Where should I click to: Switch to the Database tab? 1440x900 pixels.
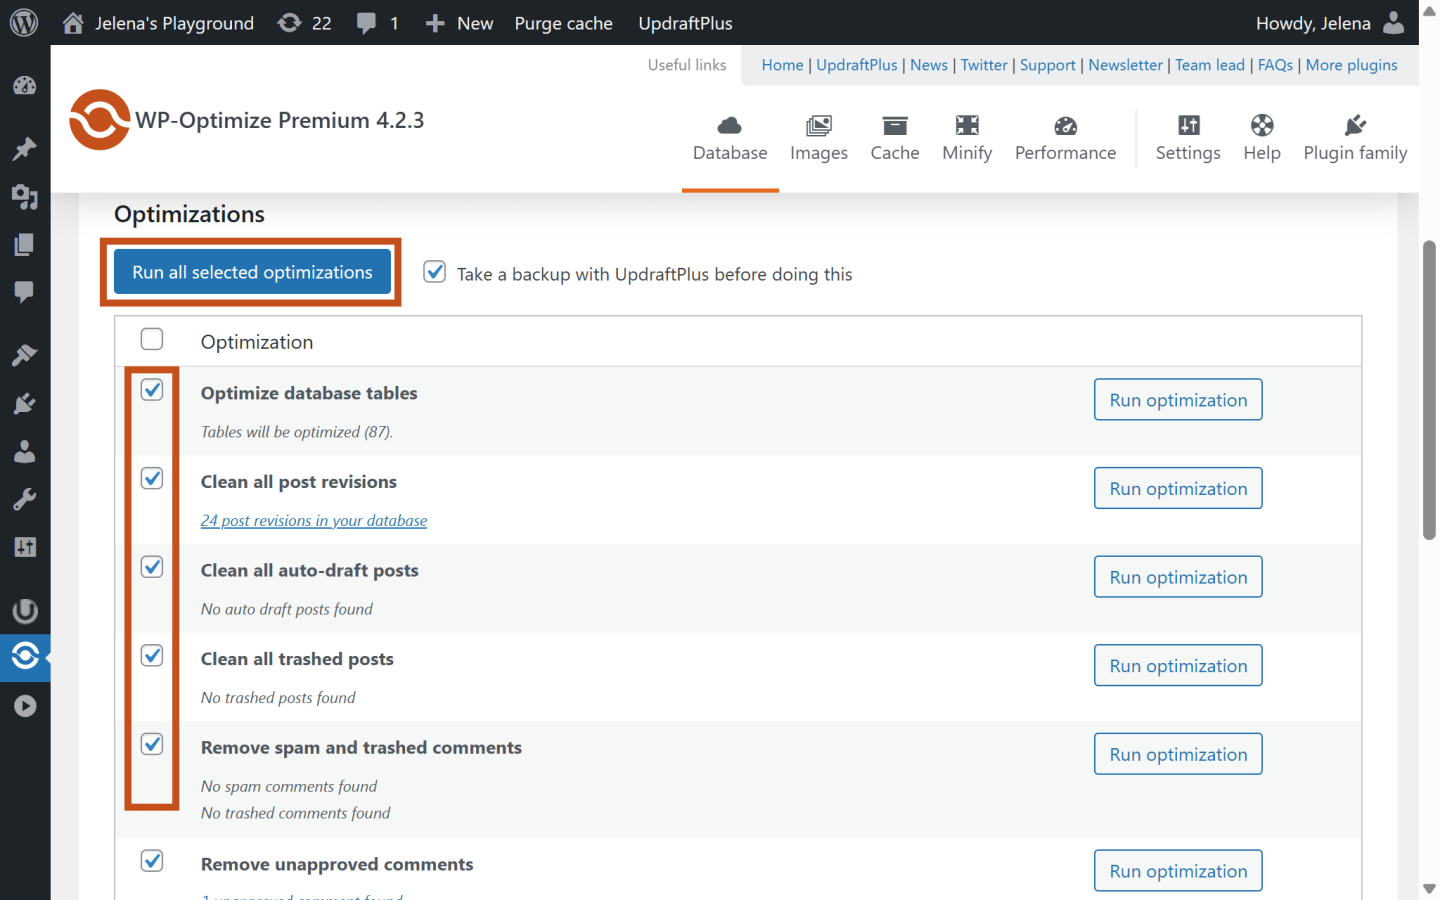tap(729, 138)
